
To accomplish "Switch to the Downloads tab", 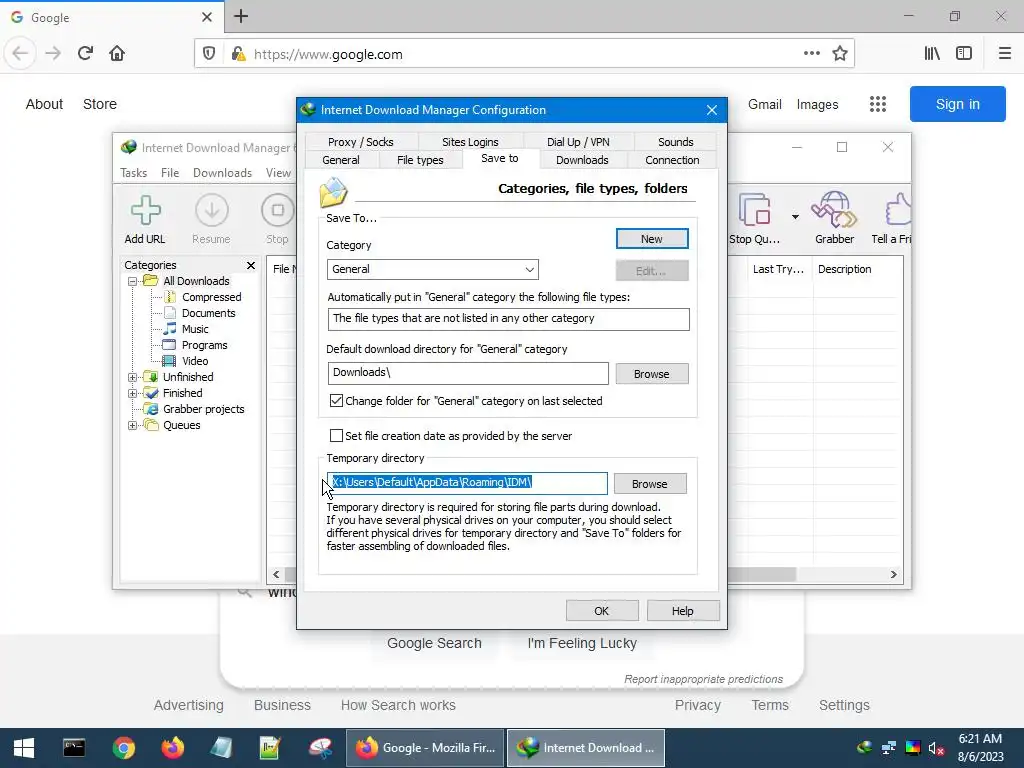I will point(582,160).
